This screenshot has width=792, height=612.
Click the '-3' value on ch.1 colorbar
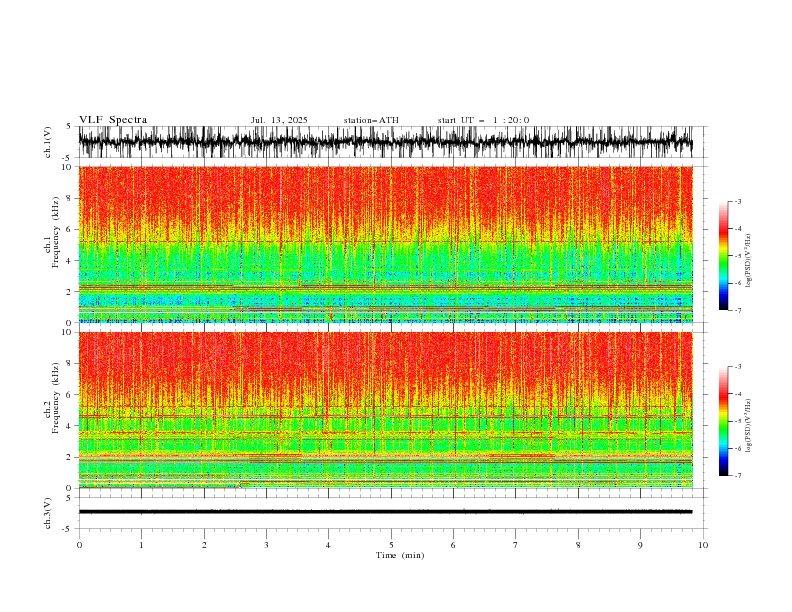click(x=737, y=201)
